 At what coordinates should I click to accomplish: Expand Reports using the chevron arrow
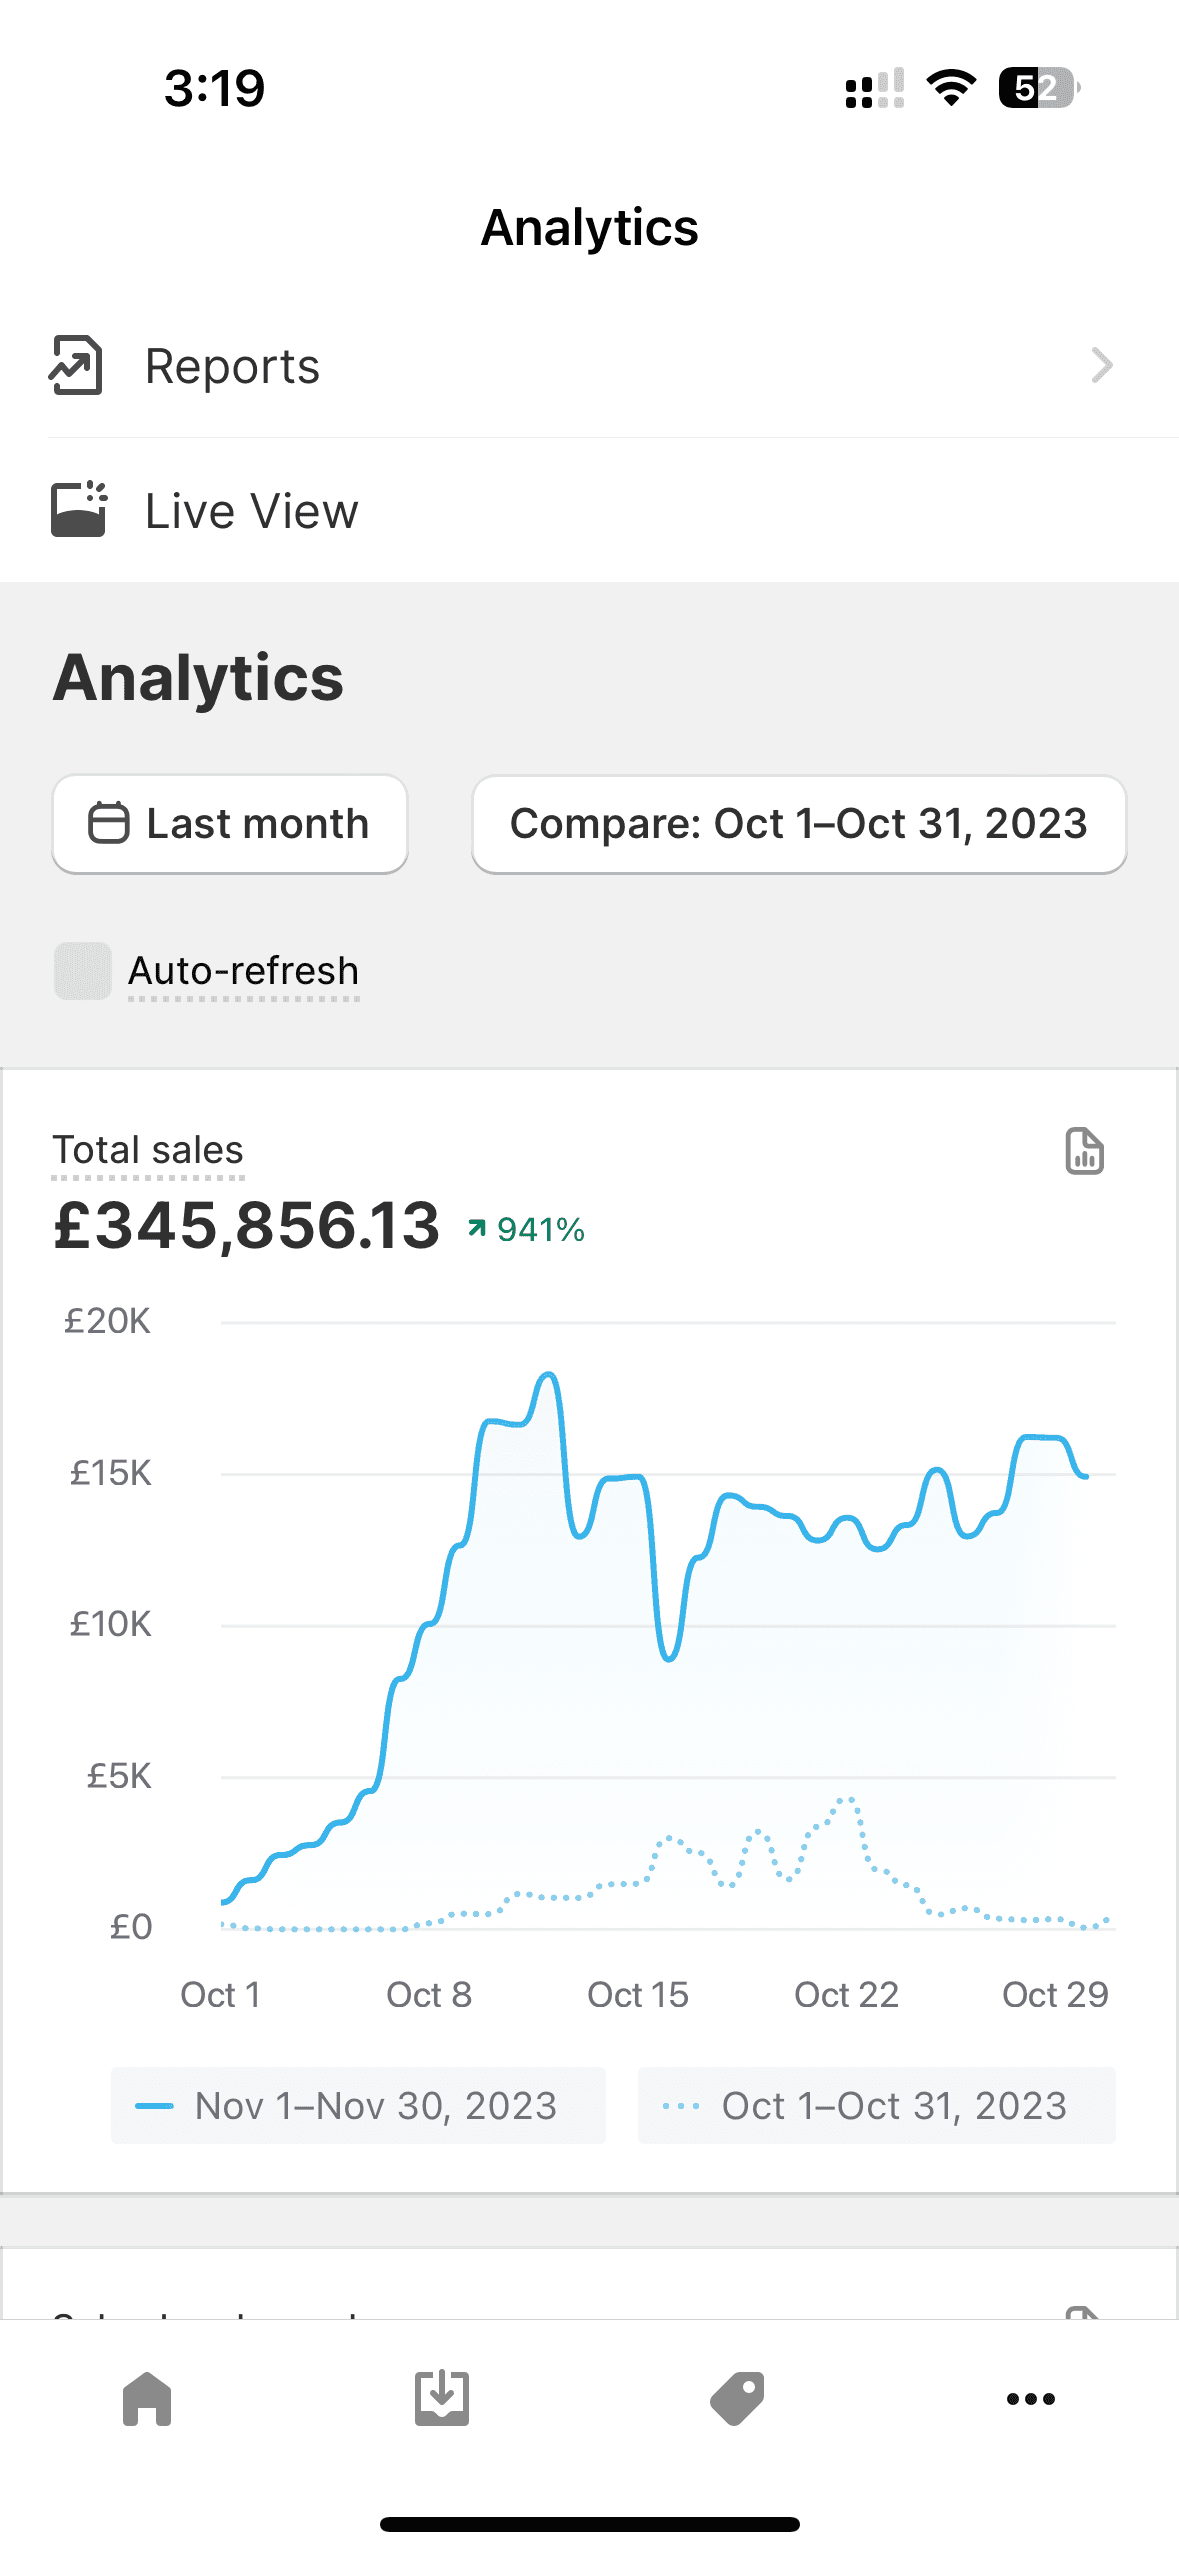pyautogui.click(x=1101, y=365)
